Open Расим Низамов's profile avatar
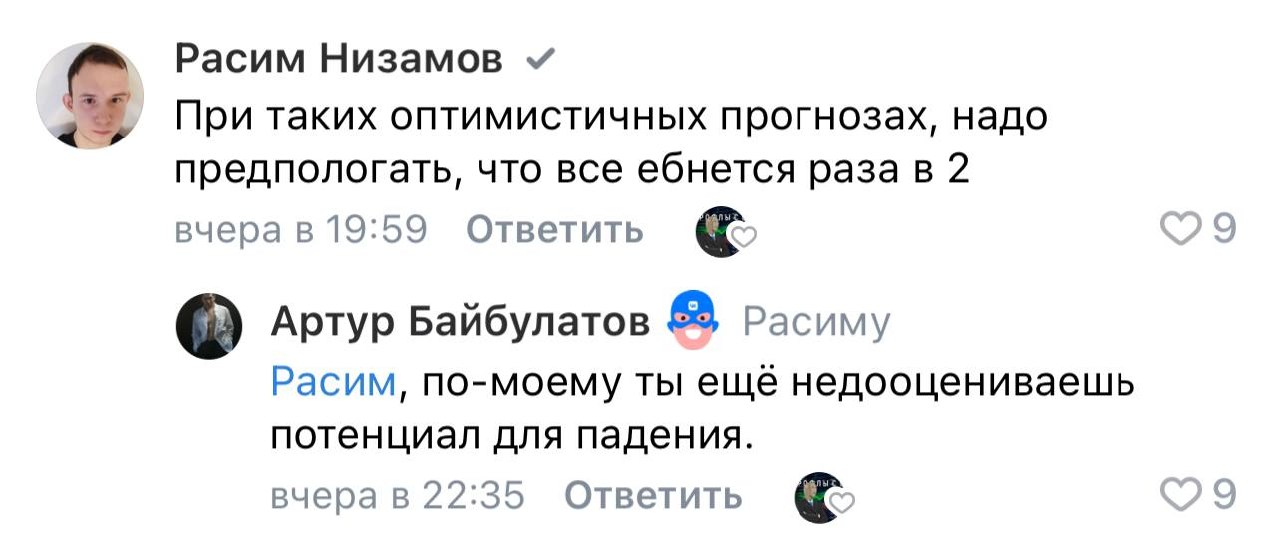This screenshot has width=1280, height=552. (x=89, y=96)
